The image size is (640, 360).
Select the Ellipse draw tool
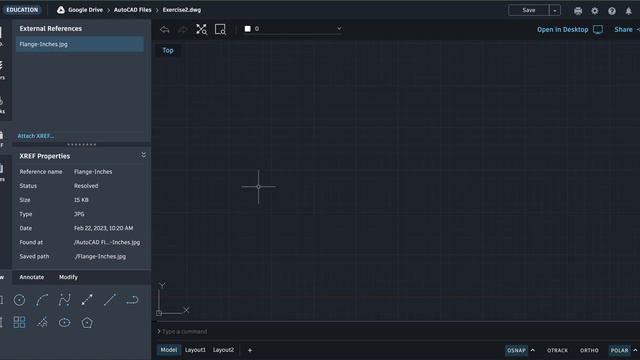64,322
